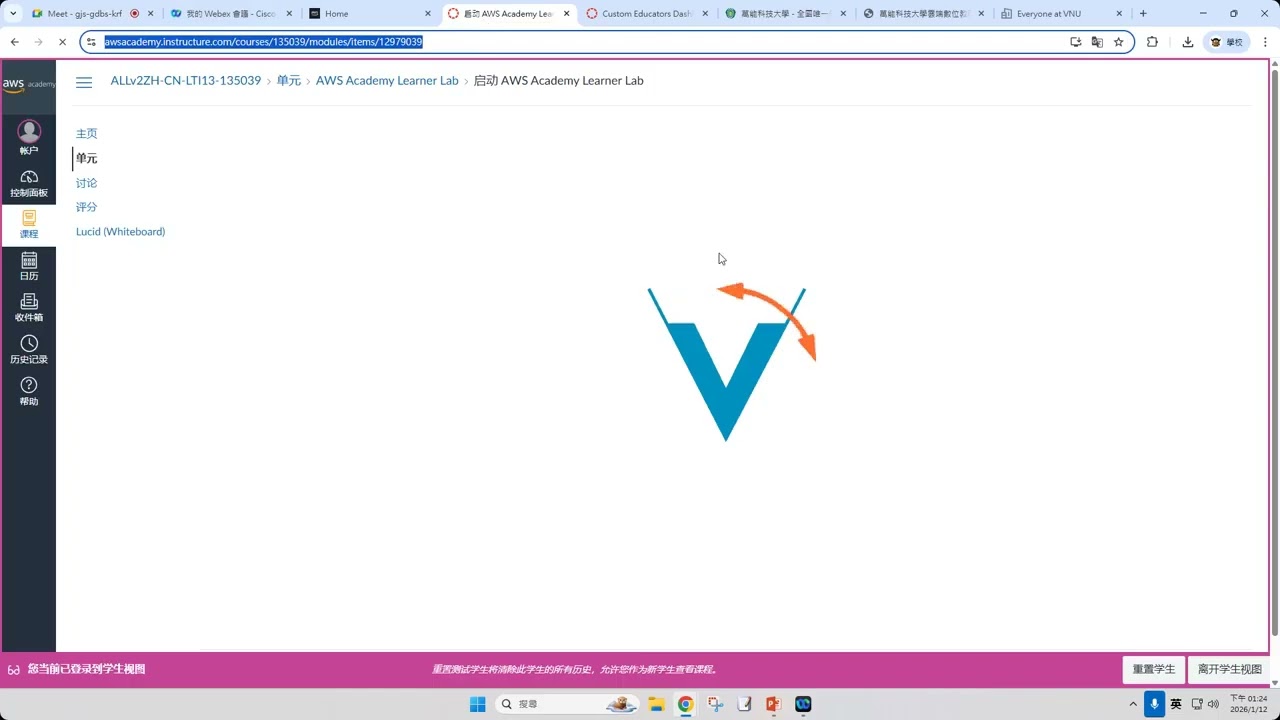1280x720 pixels.
Task: Click the Windows taskbar search box
Action: (568, 704)
